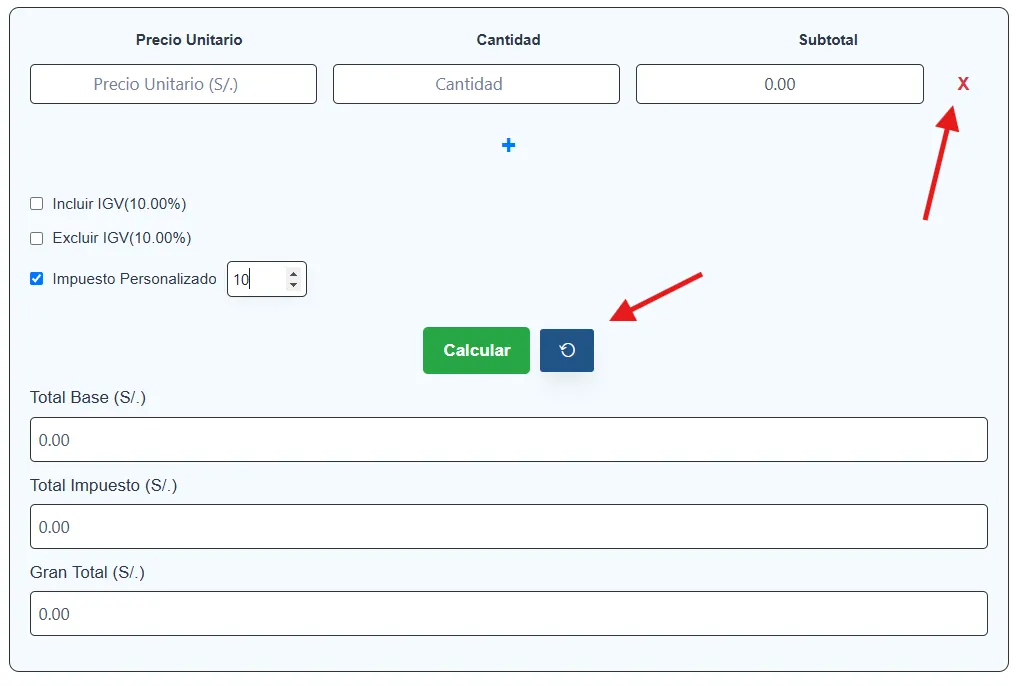The width and height of the screenshot is (1019, 686).
Task: Reset the form using the circular arrow button
Action: click(x=567, y=351)
